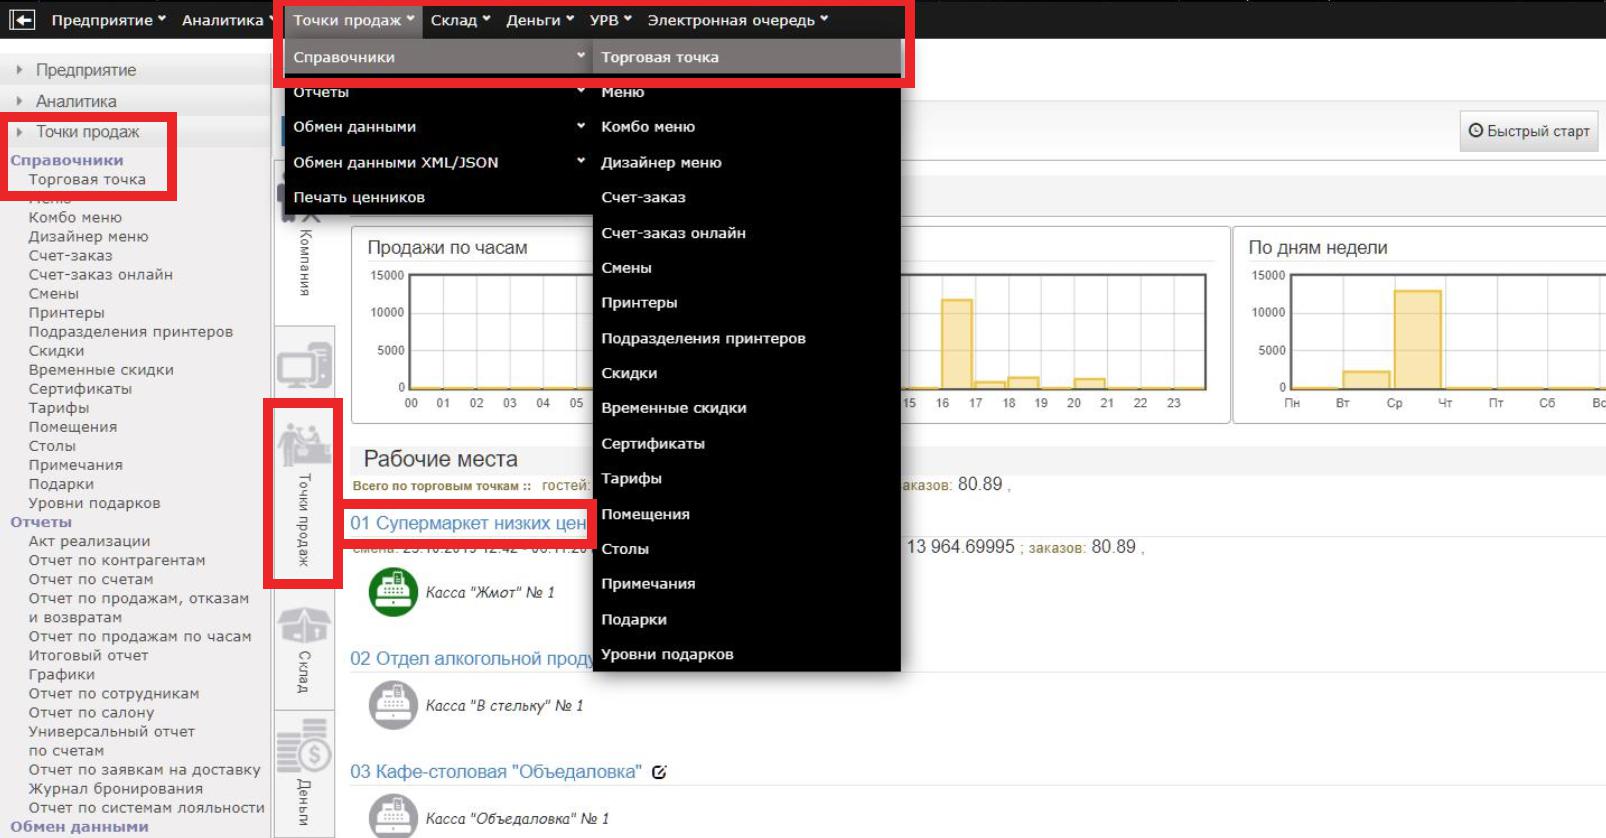The image size is (1606, 838).
Task: Click the back arrow icon in top bar
Action: pos(22,19)
